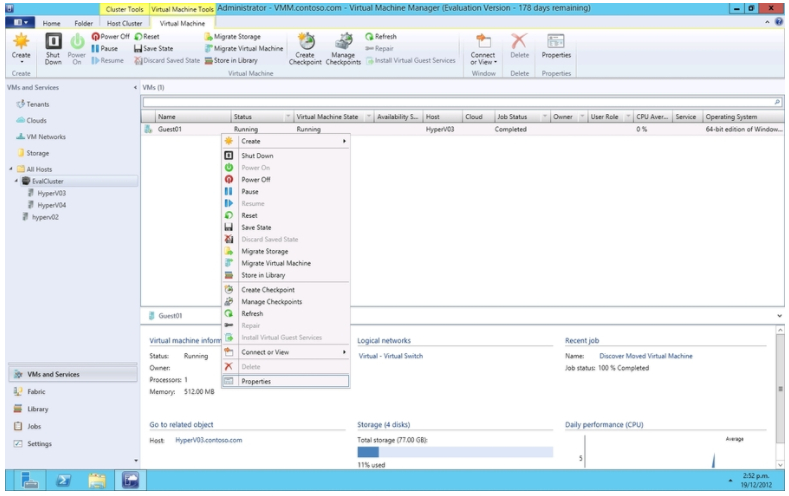Screen dimensions: 789x496
Task: Select the Guest01 row in the VM list
Action: [462, 129]
